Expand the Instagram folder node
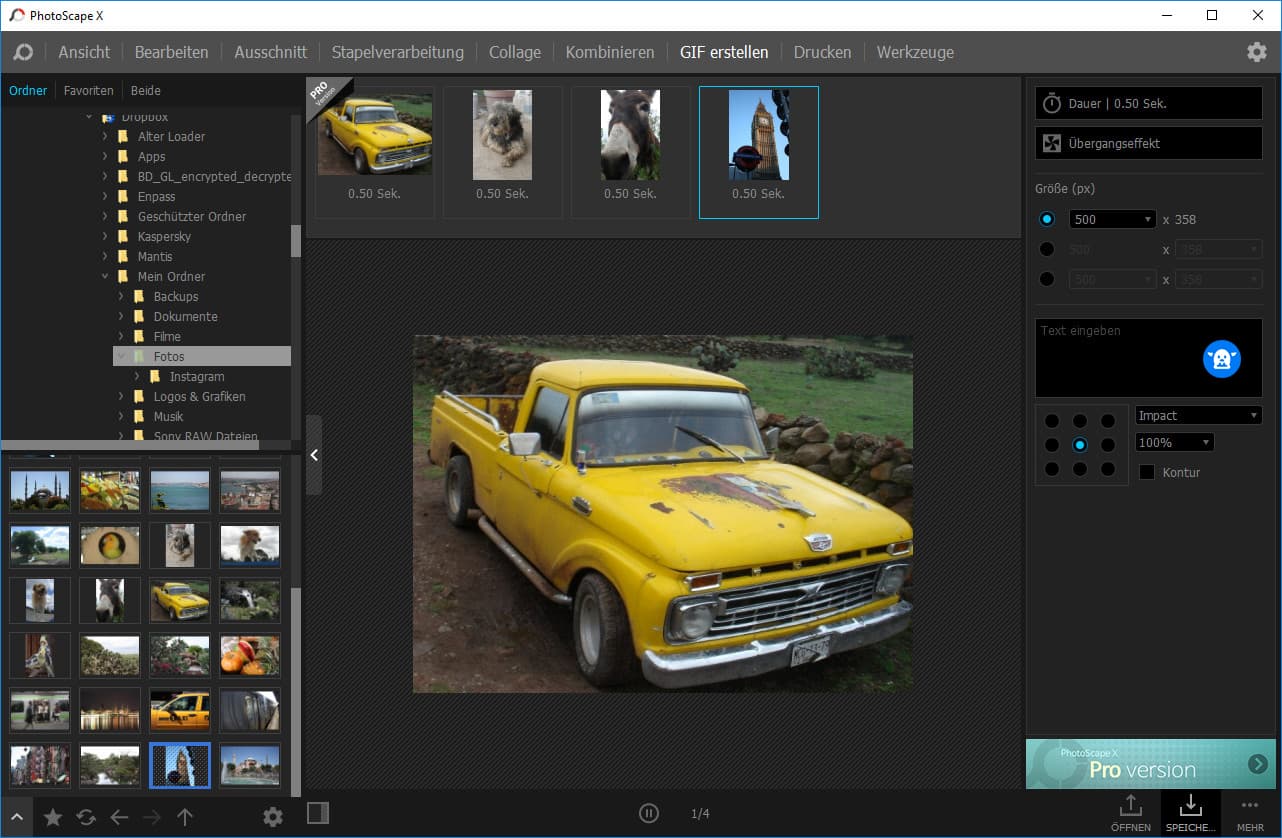This screenshot has height=838, width=1282. 137,376
